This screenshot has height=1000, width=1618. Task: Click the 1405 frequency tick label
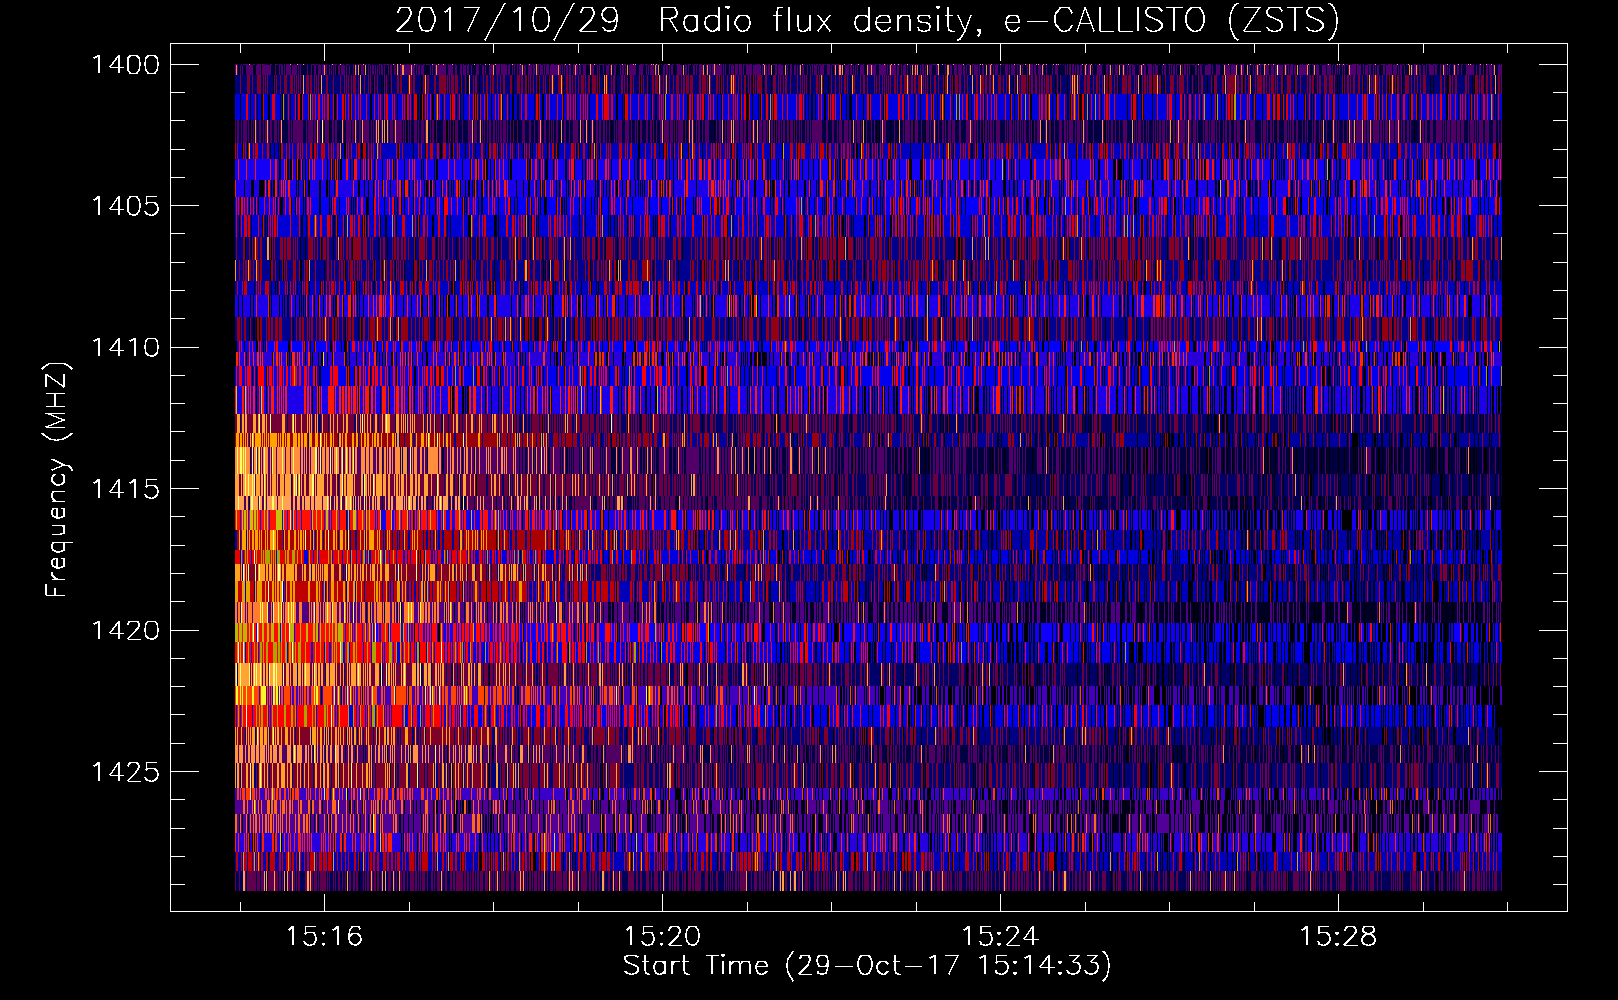coord(125,206)
